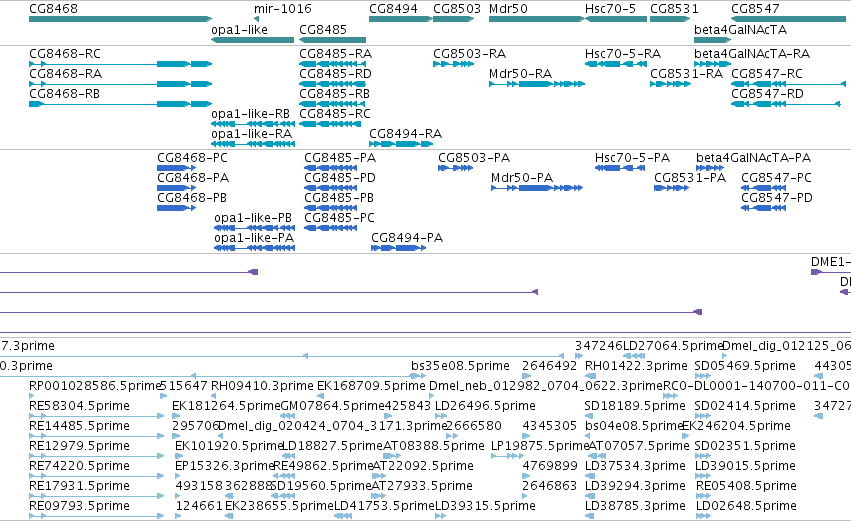The image size is (851, 521).
Task: Click the CG8494-PA protein label
Action: pyautogui.click(x=407, y=238)
